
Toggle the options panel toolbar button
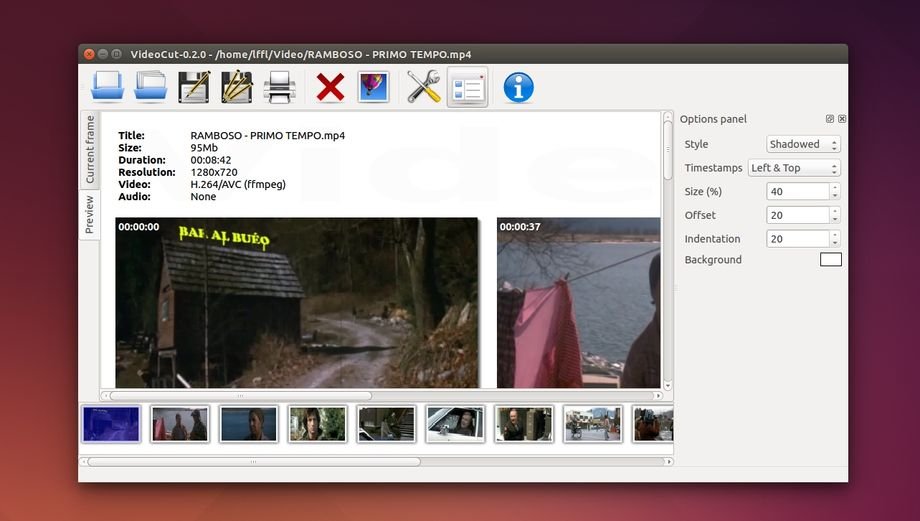(x=467, y=88)
